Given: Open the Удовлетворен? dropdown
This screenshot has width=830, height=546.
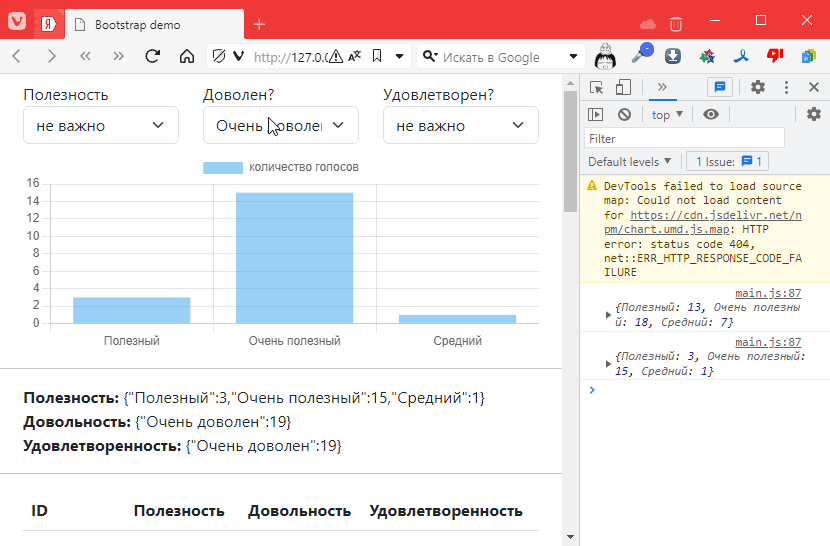Looking at the screenshot, I should 460,125.
